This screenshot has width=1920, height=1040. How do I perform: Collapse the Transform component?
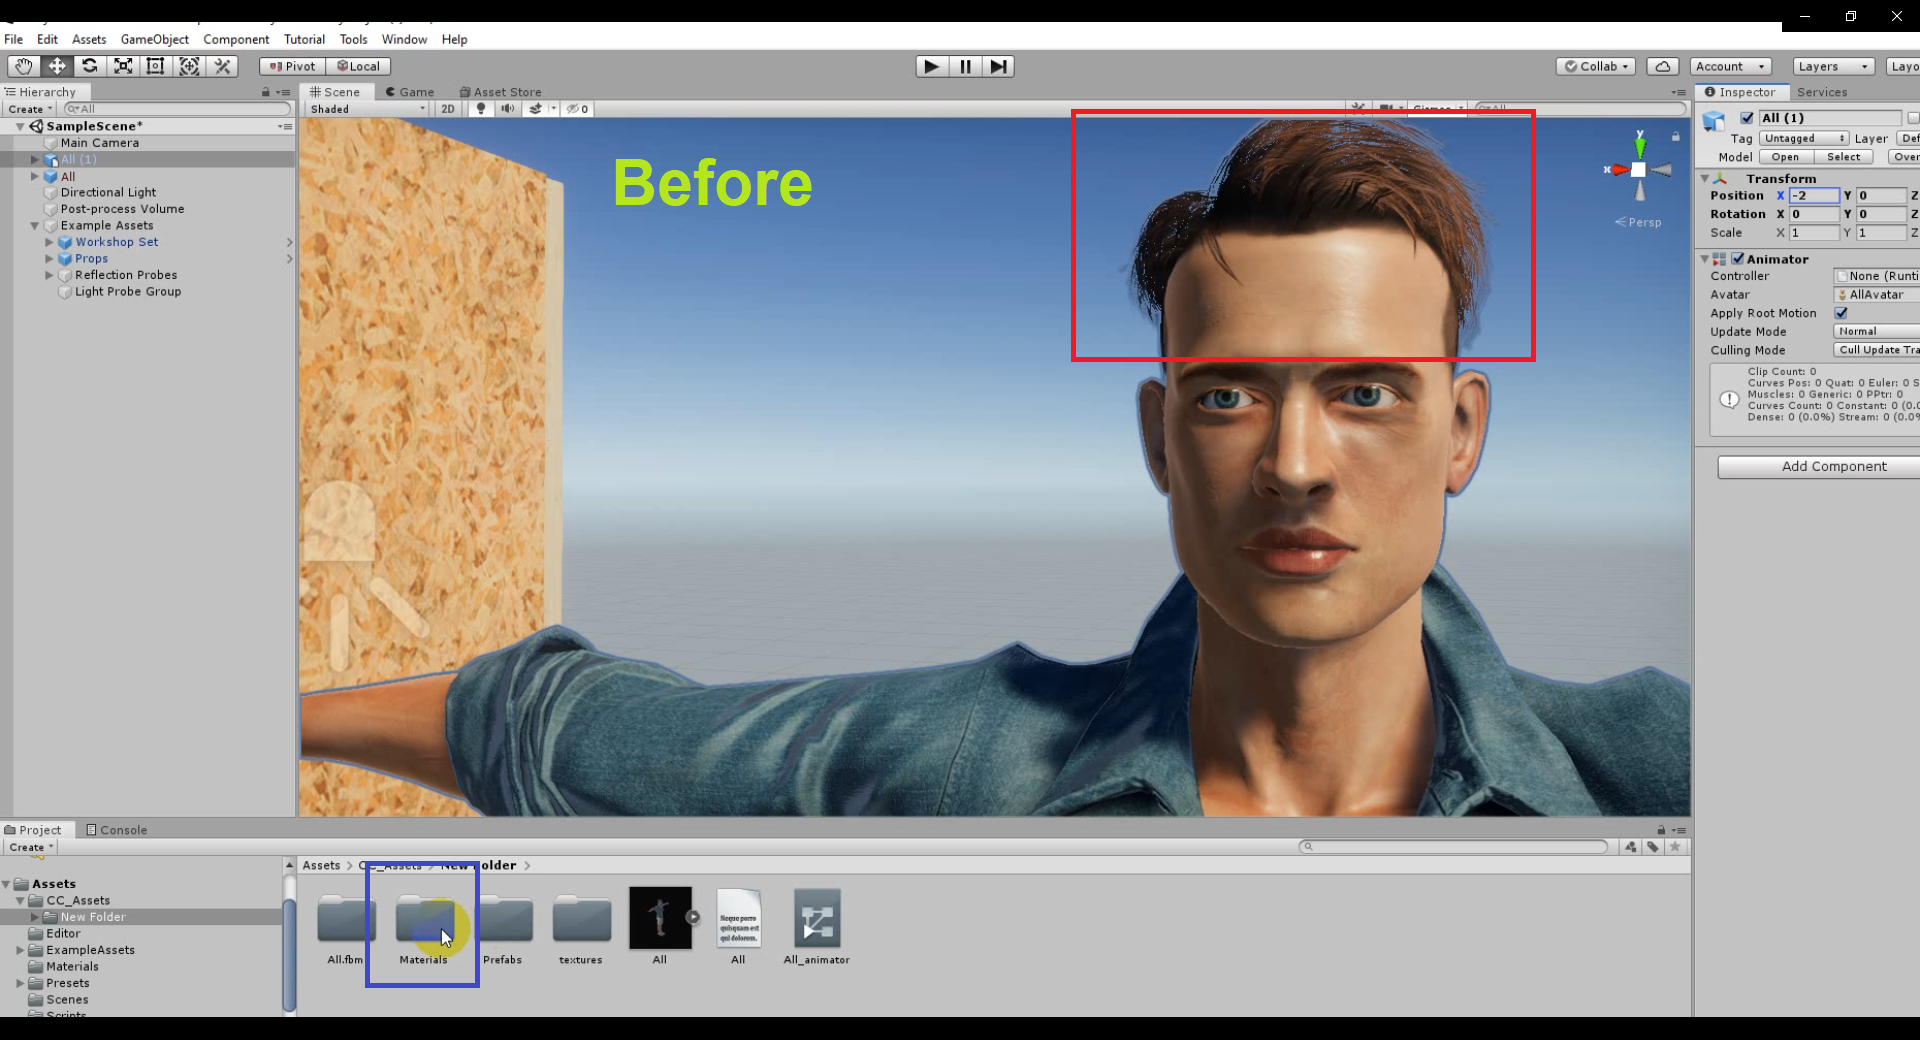1705,178
